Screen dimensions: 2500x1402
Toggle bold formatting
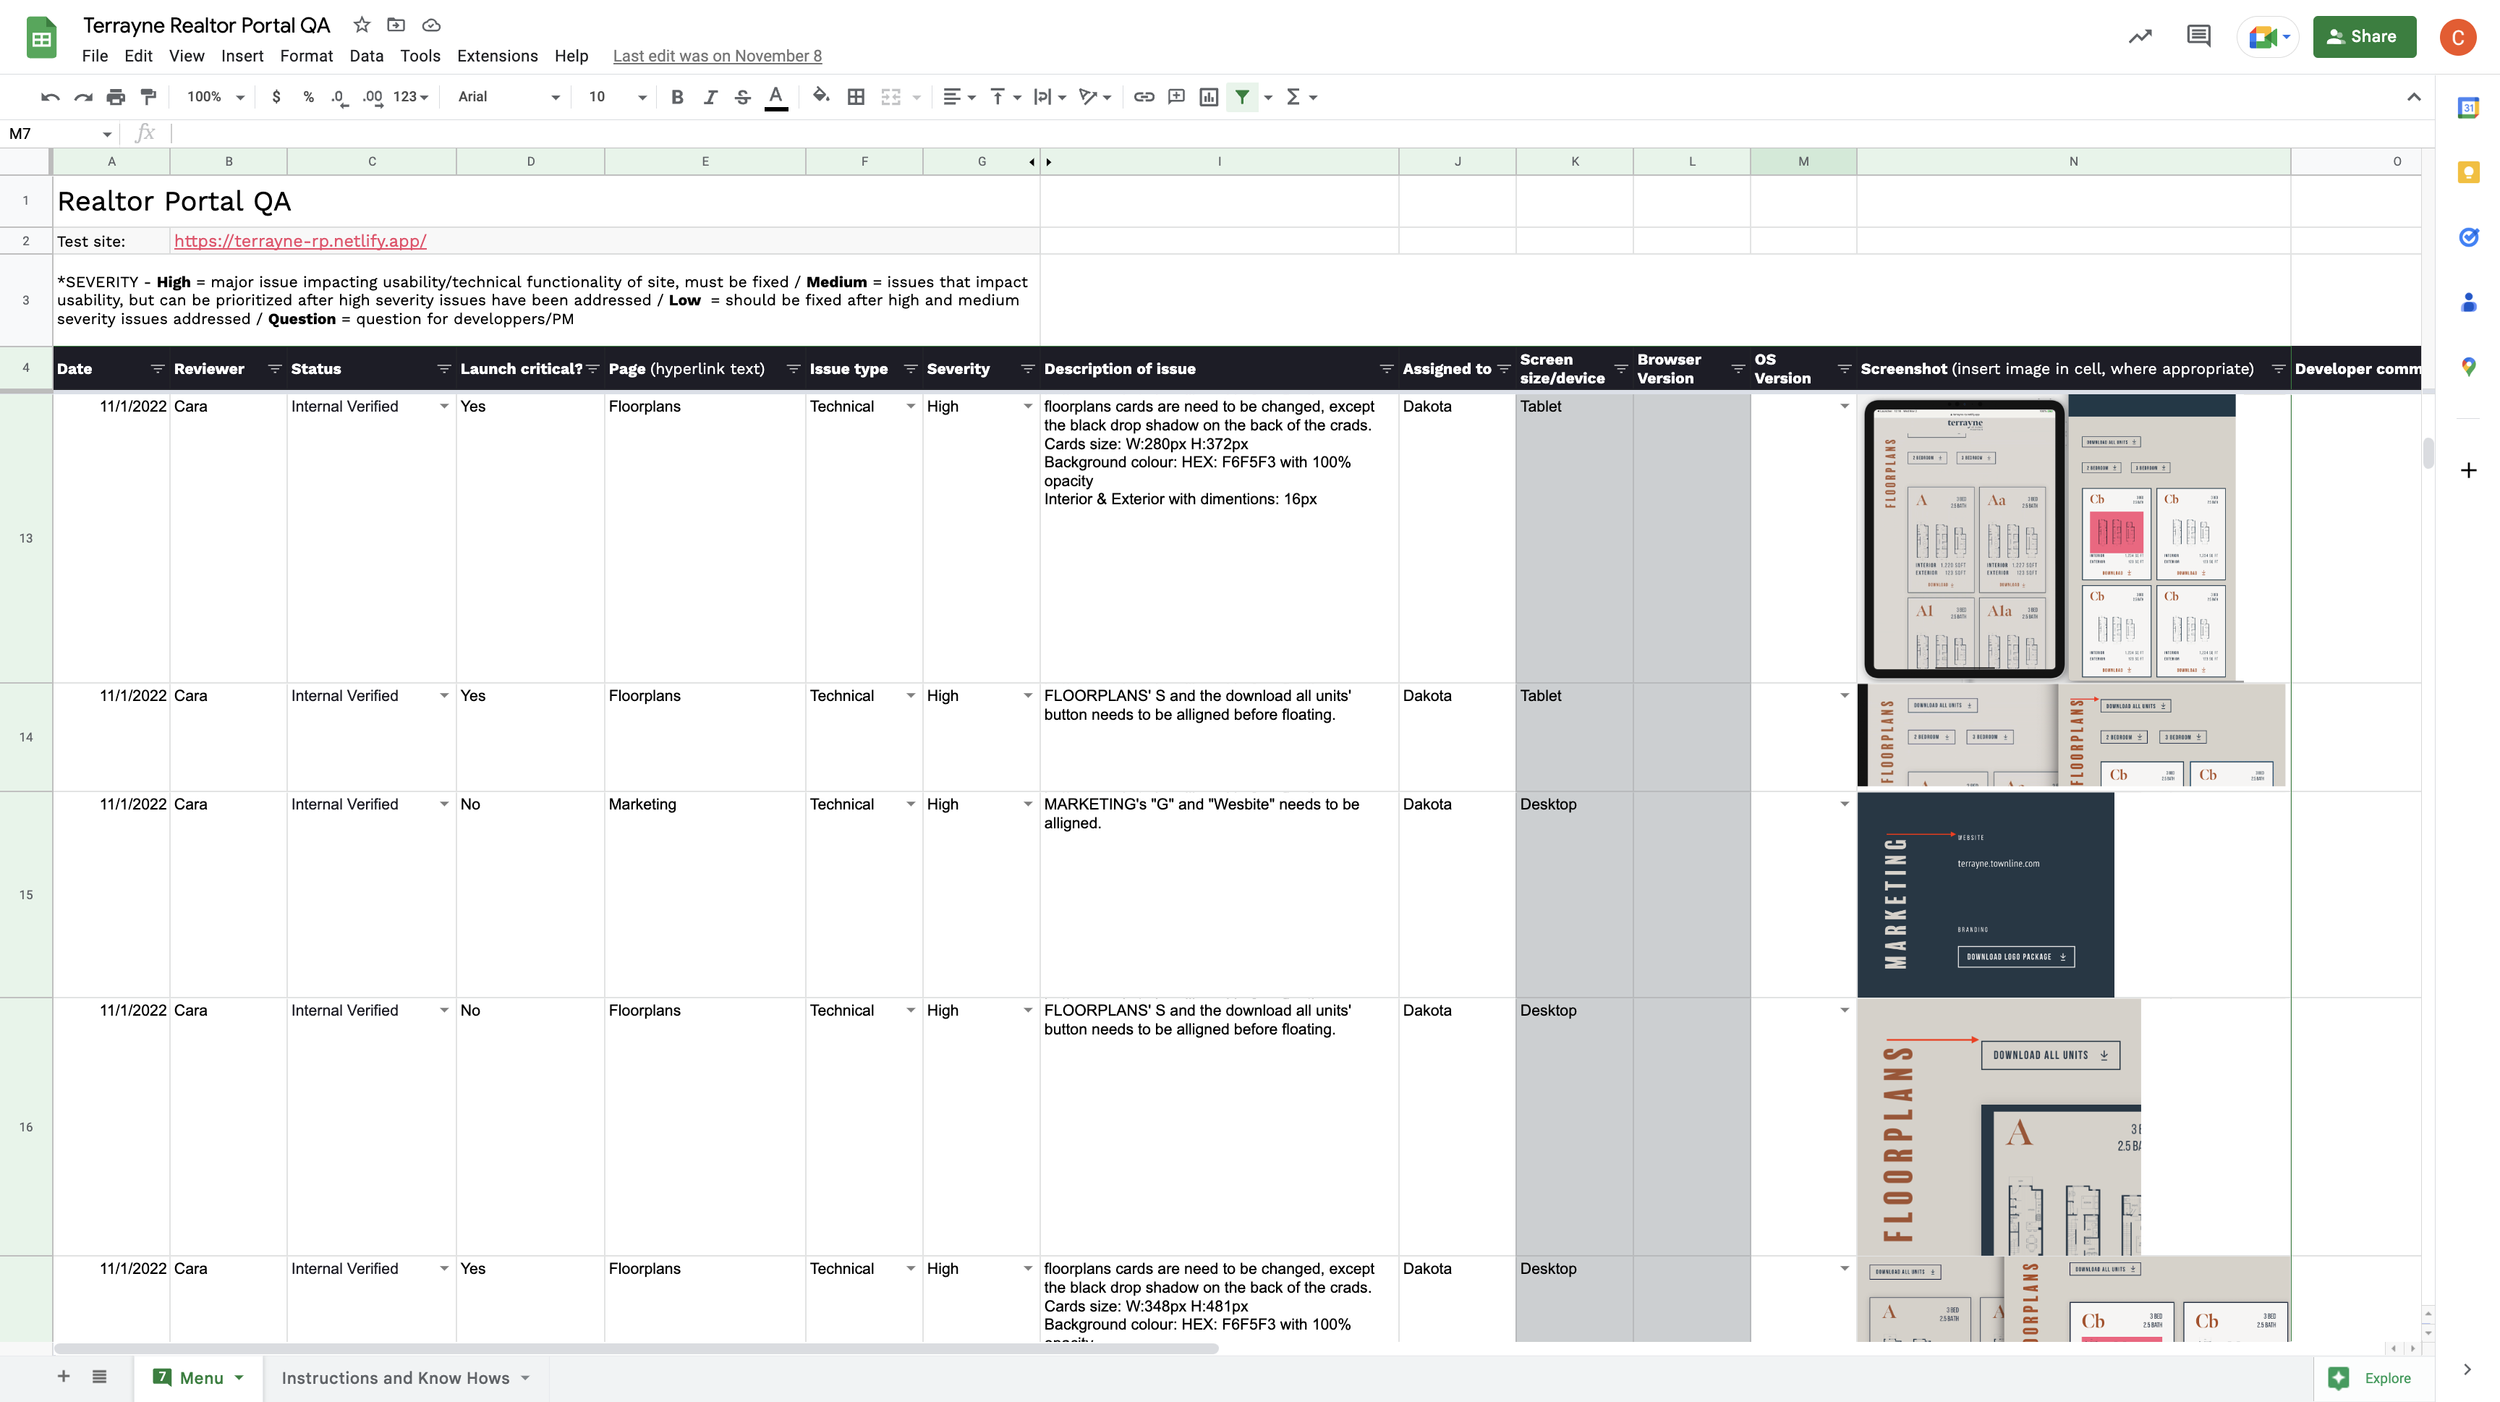(677, 97)
